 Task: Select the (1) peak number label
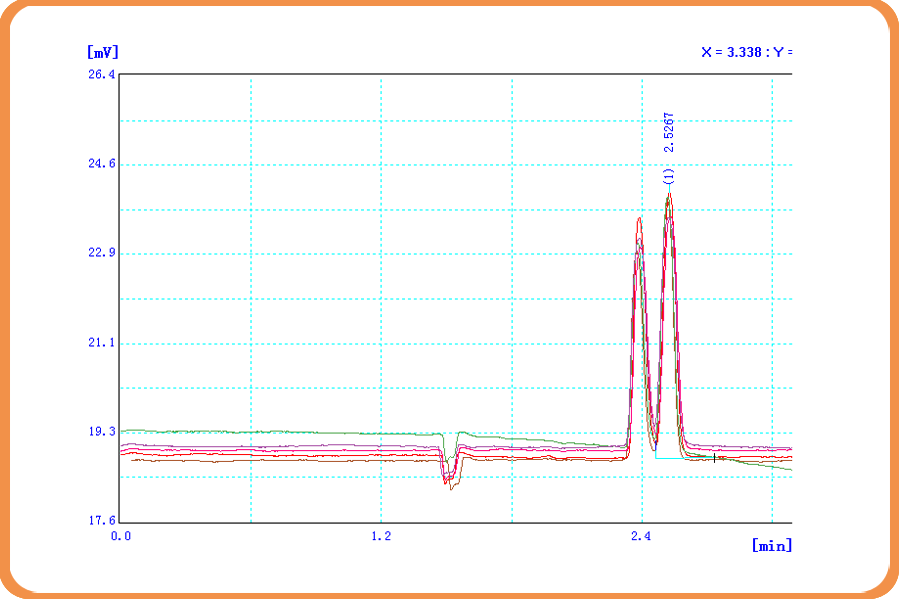[x=669, y=176]
